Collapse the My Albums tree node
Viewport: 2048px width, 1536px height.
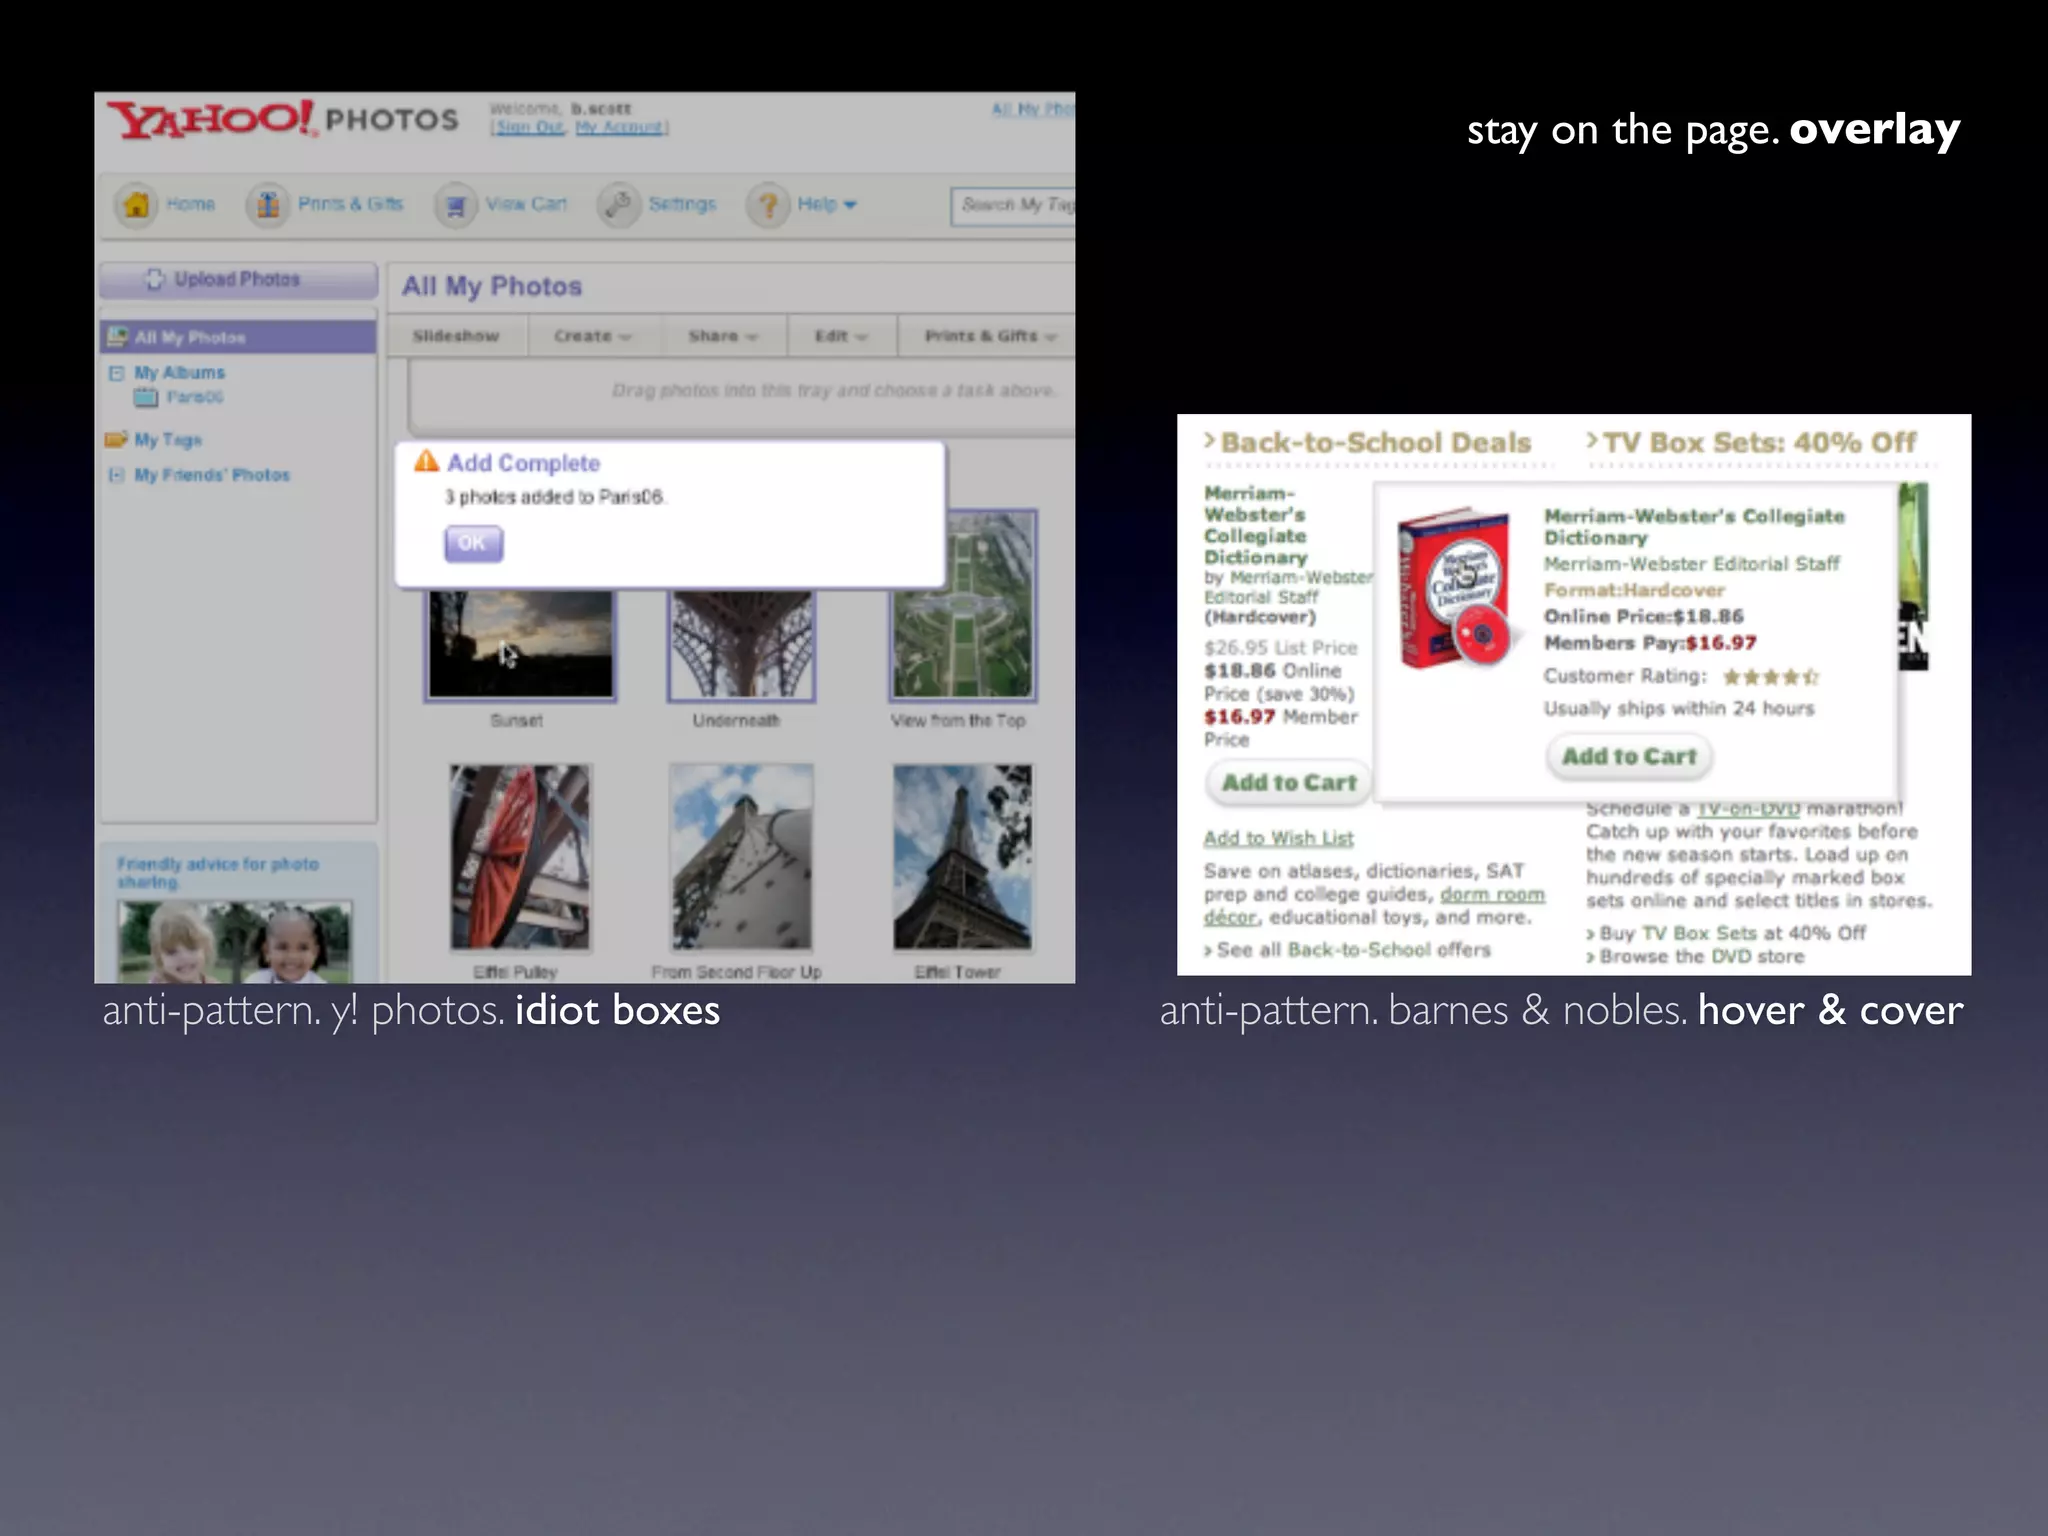tap(116, 373)
